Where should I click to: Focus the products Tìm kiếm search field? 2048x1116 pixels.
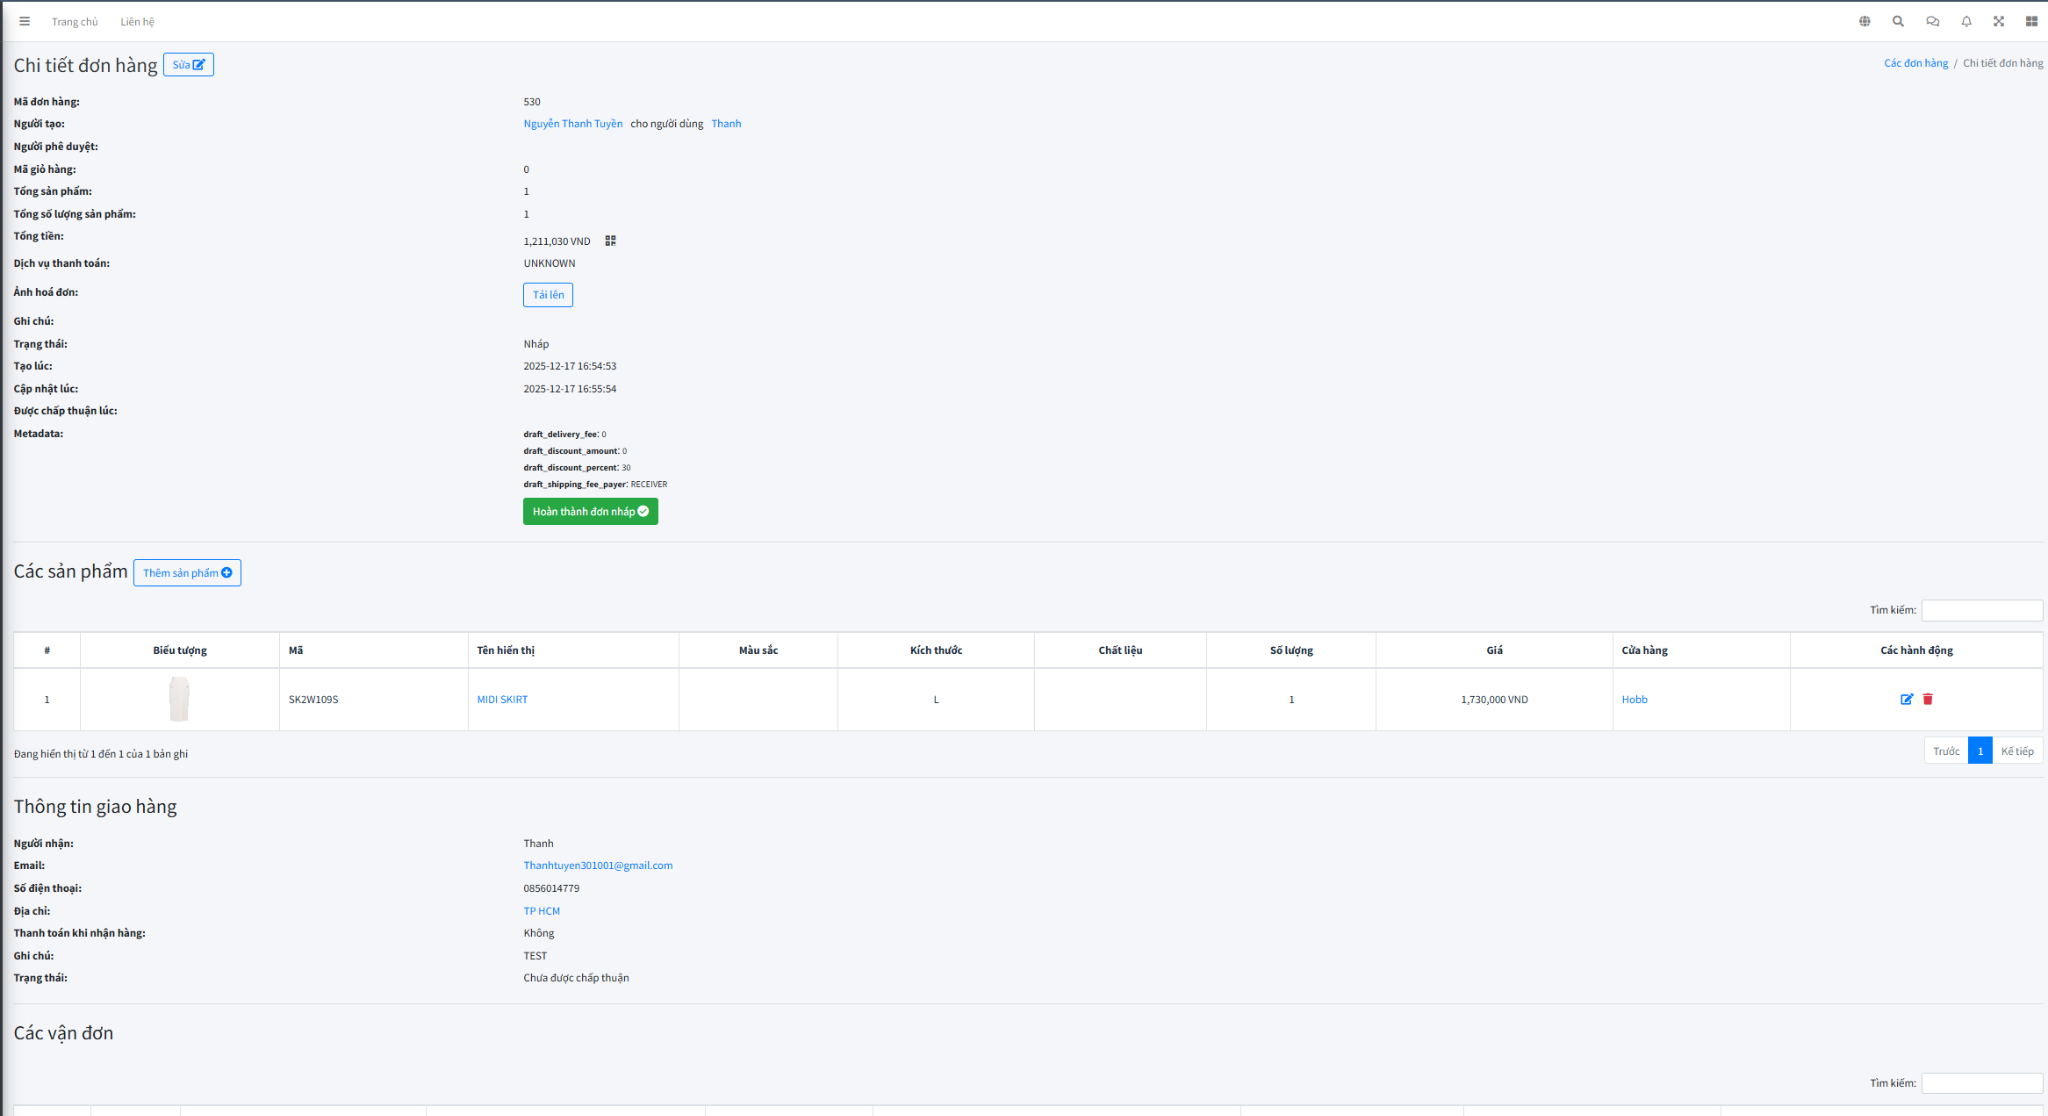[1981, 610]
